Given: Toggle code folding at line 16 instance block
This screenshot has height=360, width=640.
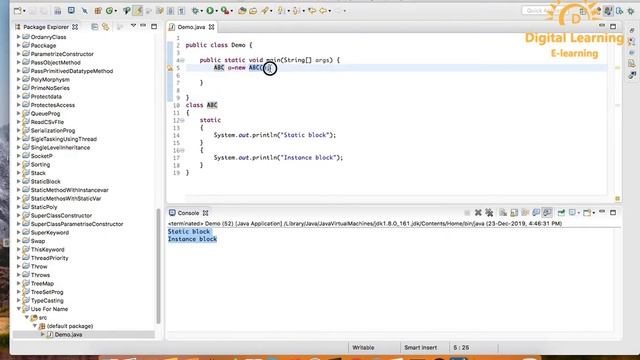Looking at the screenshot, I should click(x=182, y=151).
